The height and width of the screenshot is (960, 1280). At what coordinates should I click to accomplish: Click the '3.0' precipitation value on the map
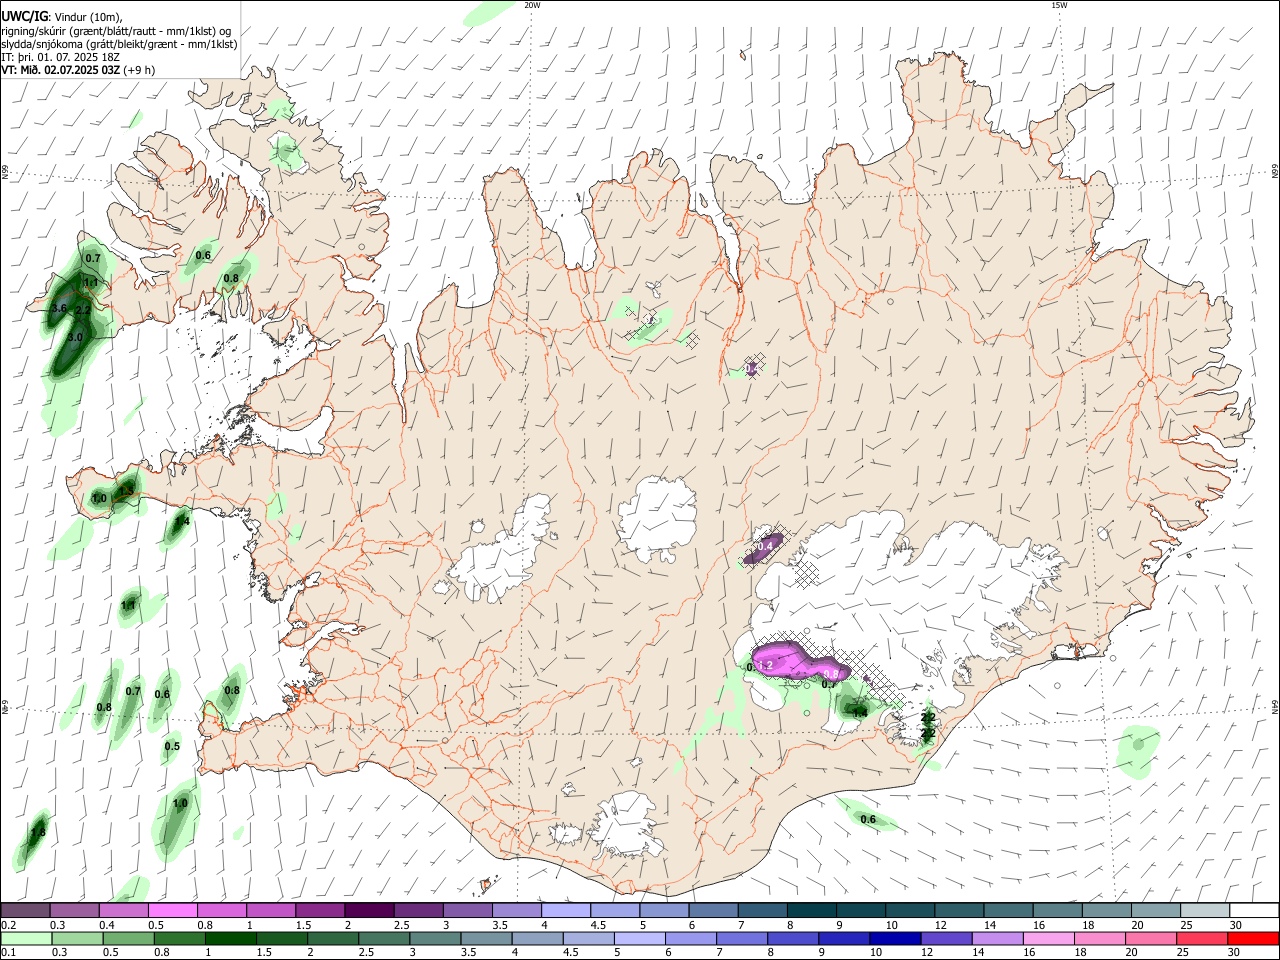(75, 338)
